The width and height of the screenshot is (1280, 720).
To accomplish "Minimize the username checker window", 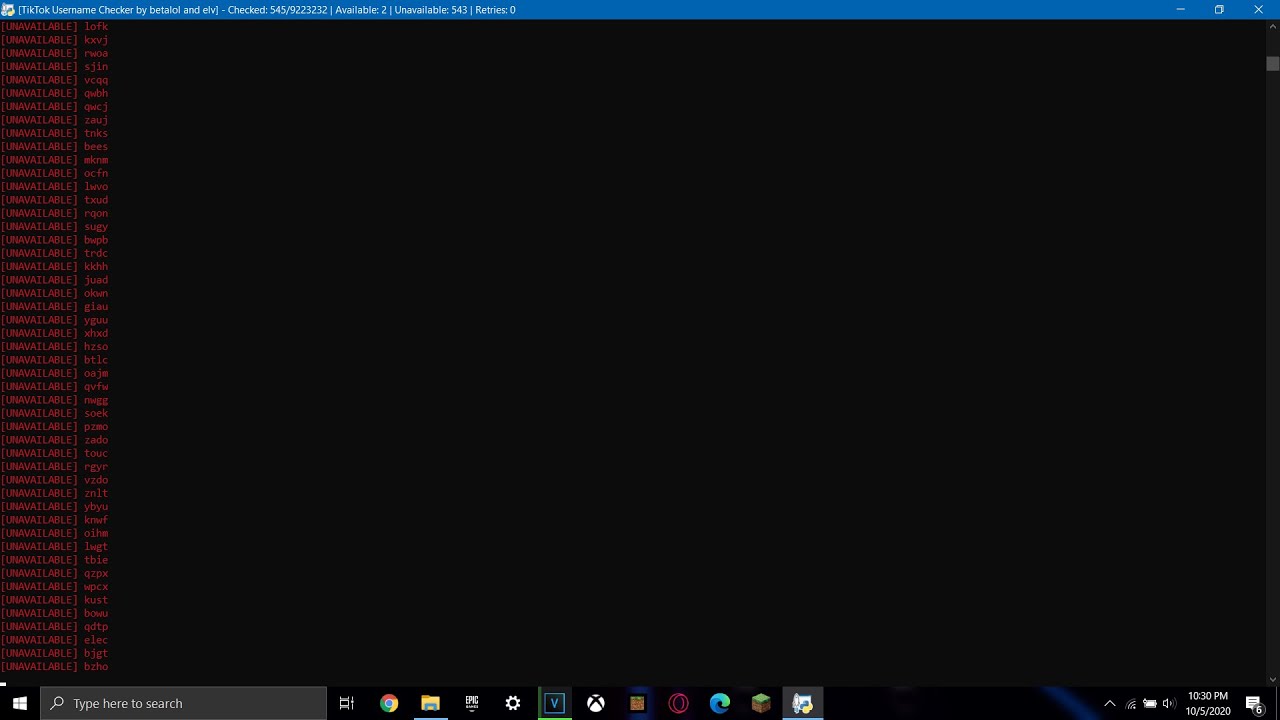I will [x=1180, y=9].
